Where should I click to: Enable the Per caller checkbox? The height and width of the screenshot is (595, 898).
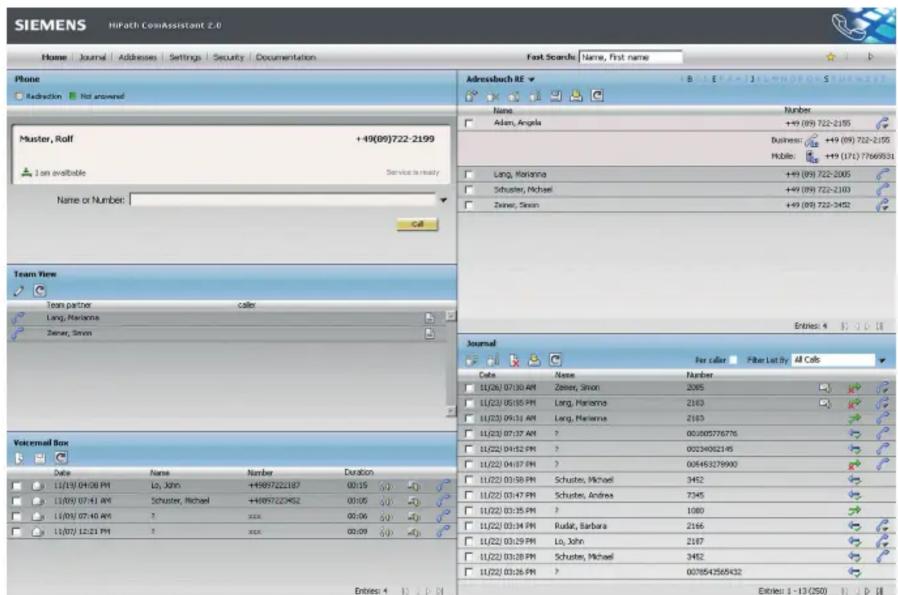732,360
